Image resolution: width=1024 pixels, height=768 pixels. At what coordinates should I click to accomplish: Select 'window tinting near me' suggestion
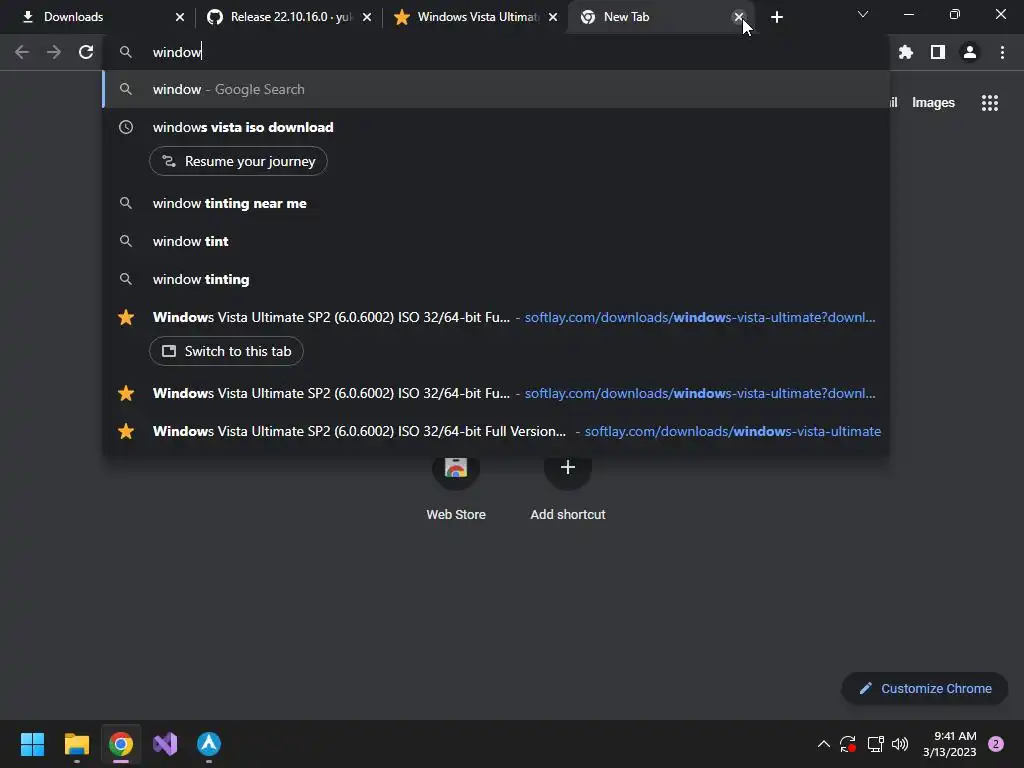tap(496, 203)
